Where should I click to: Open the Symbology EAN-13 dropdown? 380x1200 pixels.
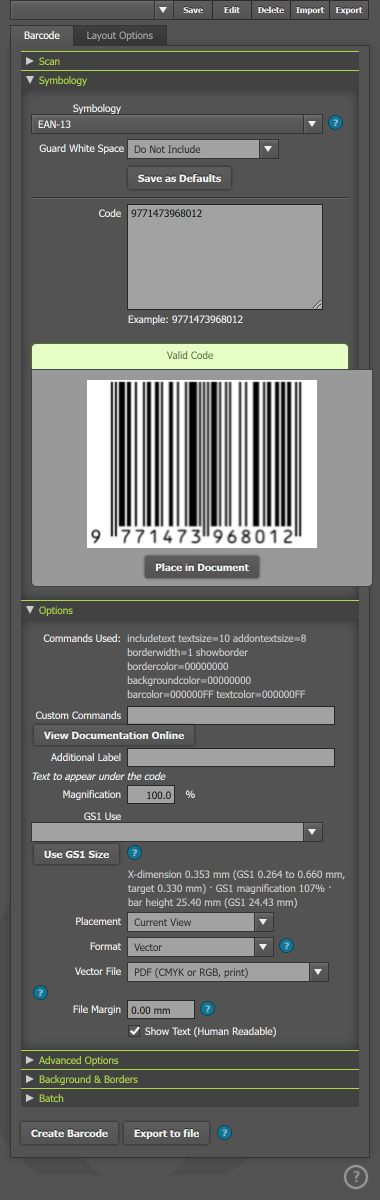(177, 124)
